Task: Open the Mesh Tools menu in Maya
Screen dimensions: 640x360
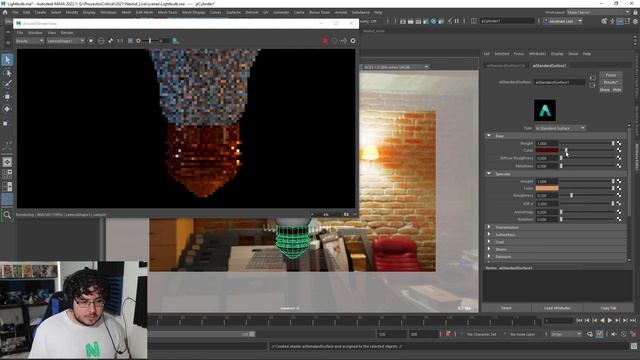Action: point(167,13)
